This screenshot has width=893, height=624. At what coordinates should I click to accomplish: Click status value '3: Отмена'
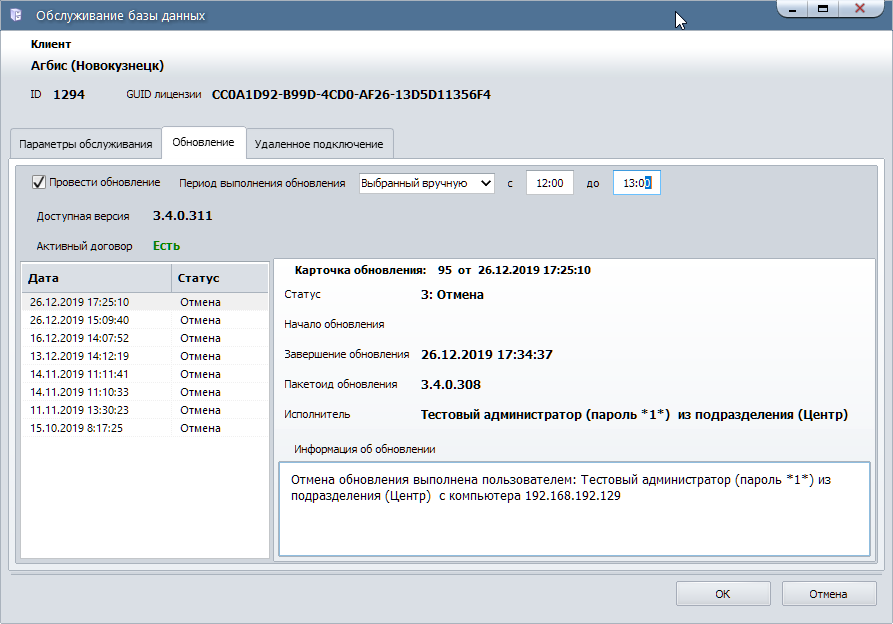452,295
